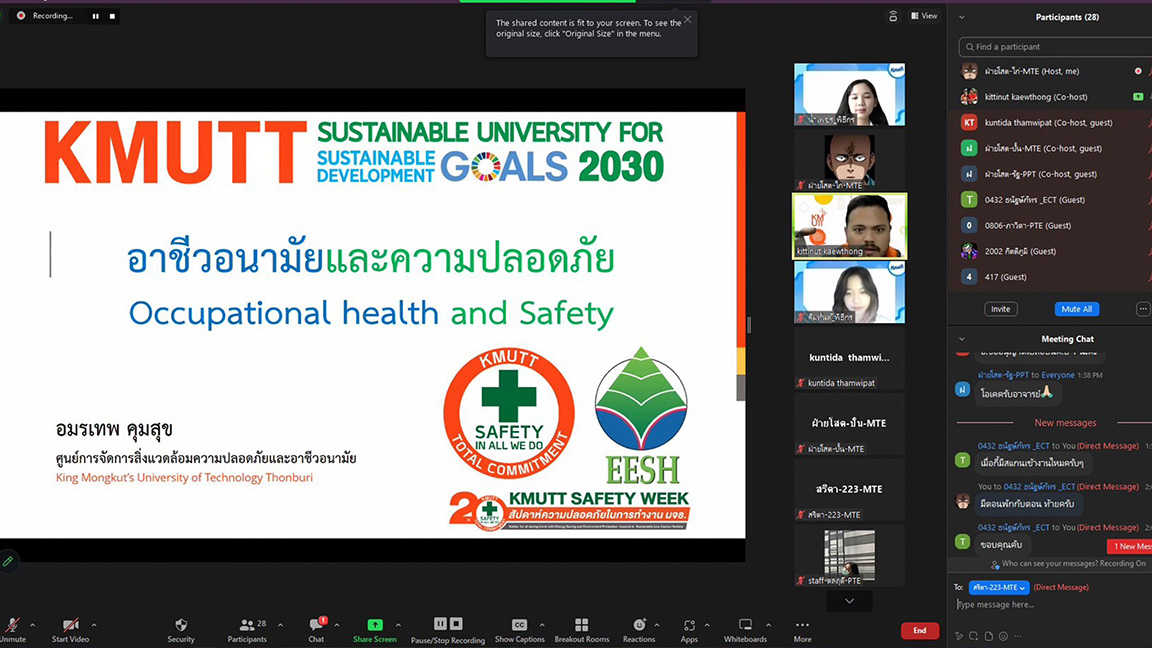The image size is (1152, 648).
Task: Unmute the microphone
Action: tap(12, 630)
